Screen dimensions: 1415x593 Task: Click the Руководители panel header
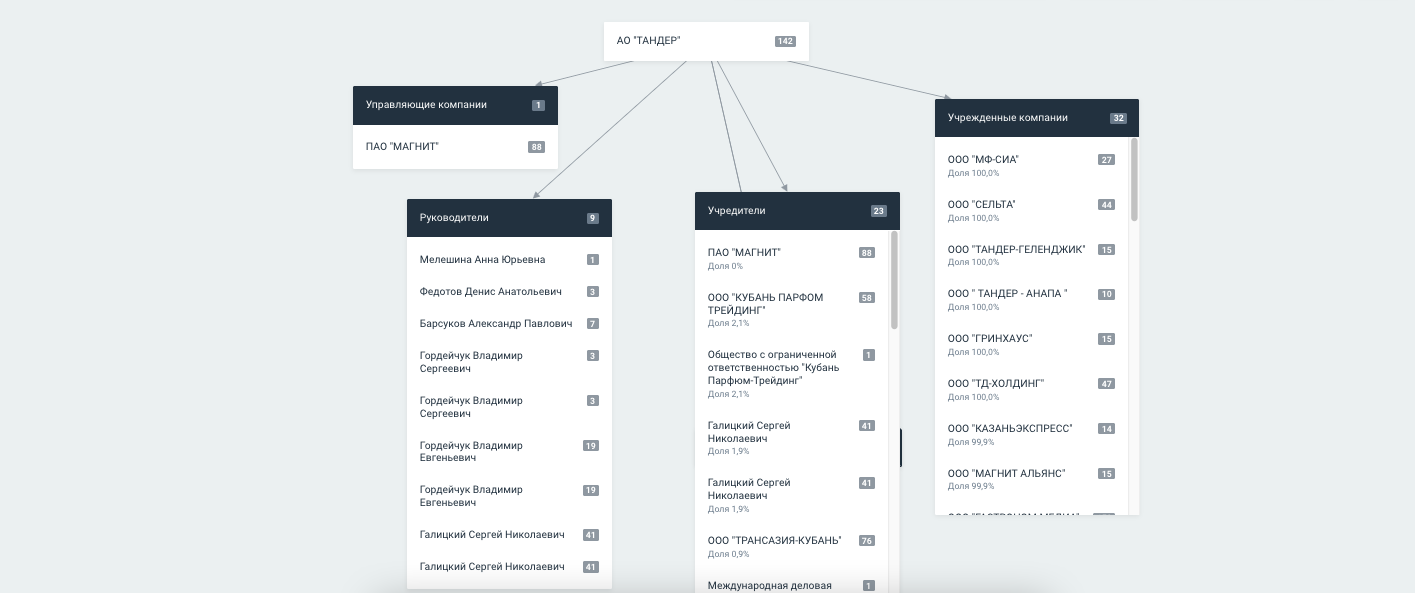pos(509,218)
